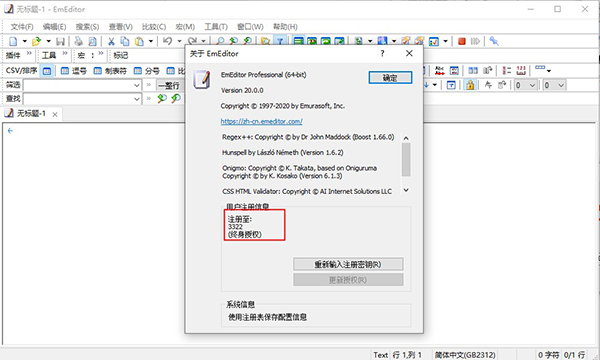Expand the 筛选 filter combo box

point(137,85)
